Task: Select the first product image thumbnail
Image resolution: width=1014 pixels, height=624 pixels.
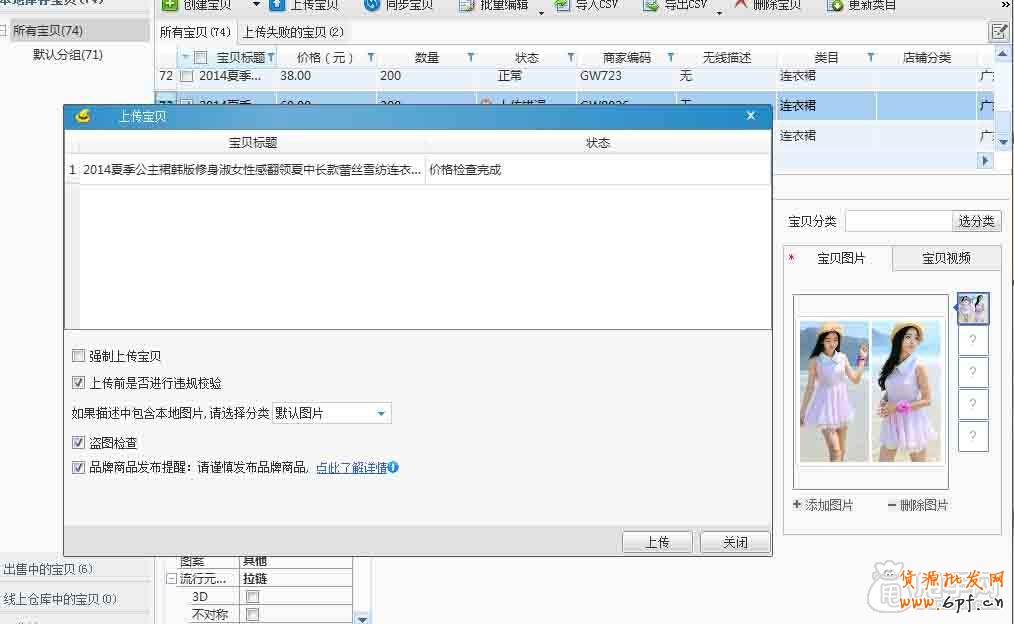Action: pos(973,308)
